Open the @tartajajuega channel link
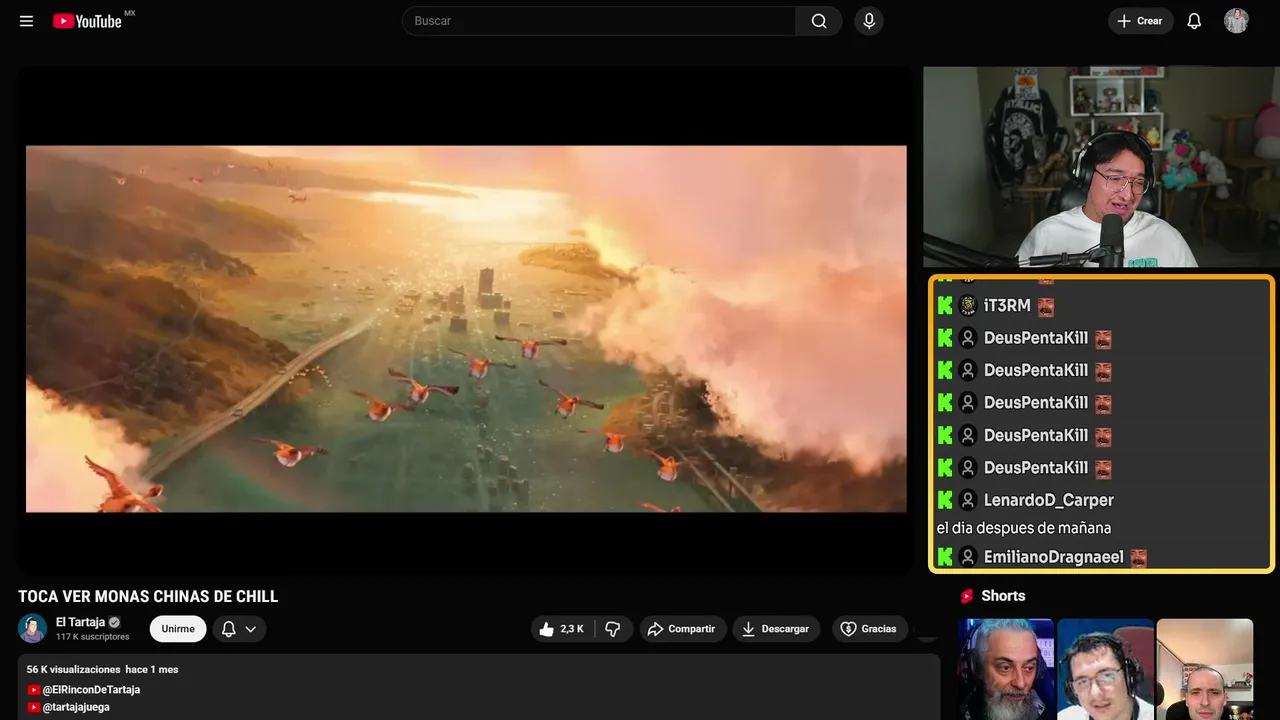Image resolution: width=1280 pixels, height=720 pixels. point(76,707)
